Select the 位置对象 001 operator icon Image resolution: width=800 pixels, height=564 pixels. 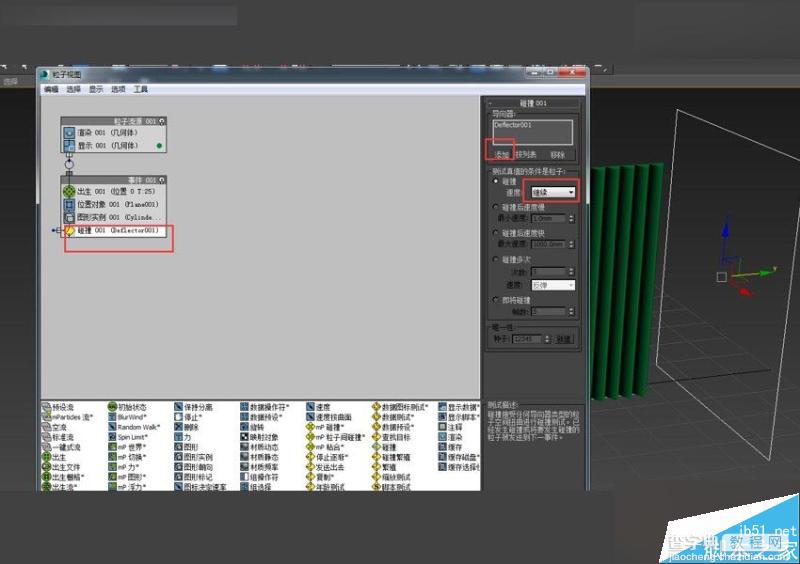(69, 205)
